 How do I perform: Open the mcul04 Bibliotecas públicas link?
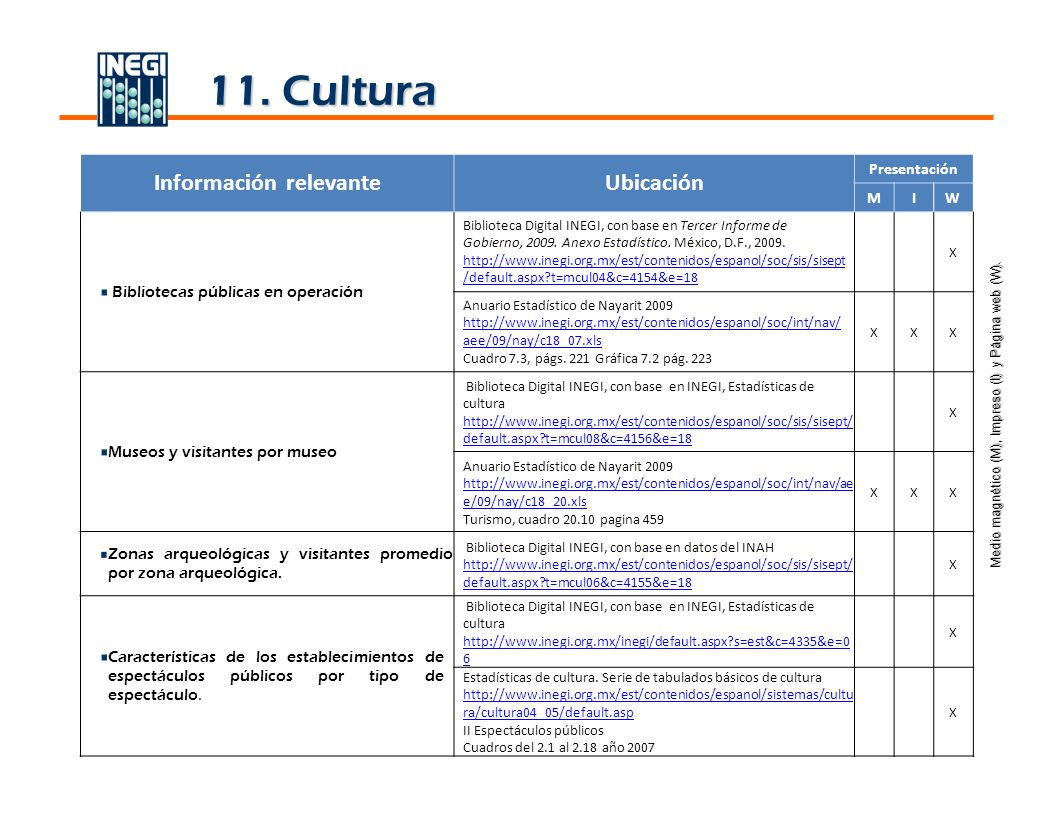(654, 269)
